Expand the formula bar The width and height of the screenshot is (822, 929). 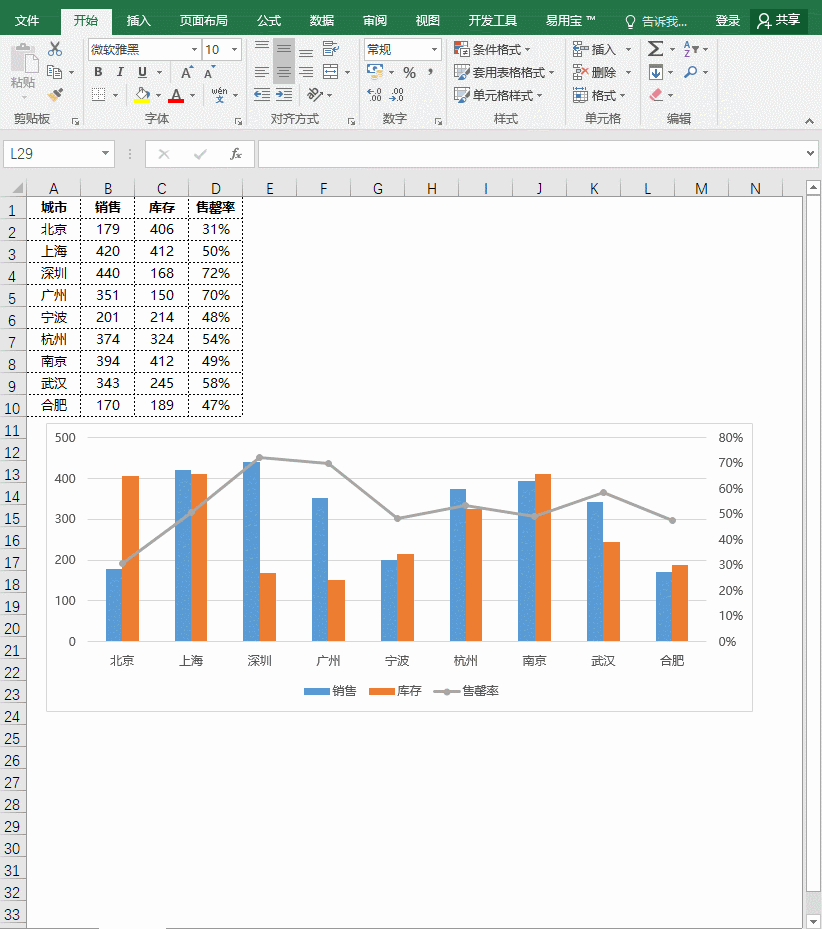coord(810,153)
